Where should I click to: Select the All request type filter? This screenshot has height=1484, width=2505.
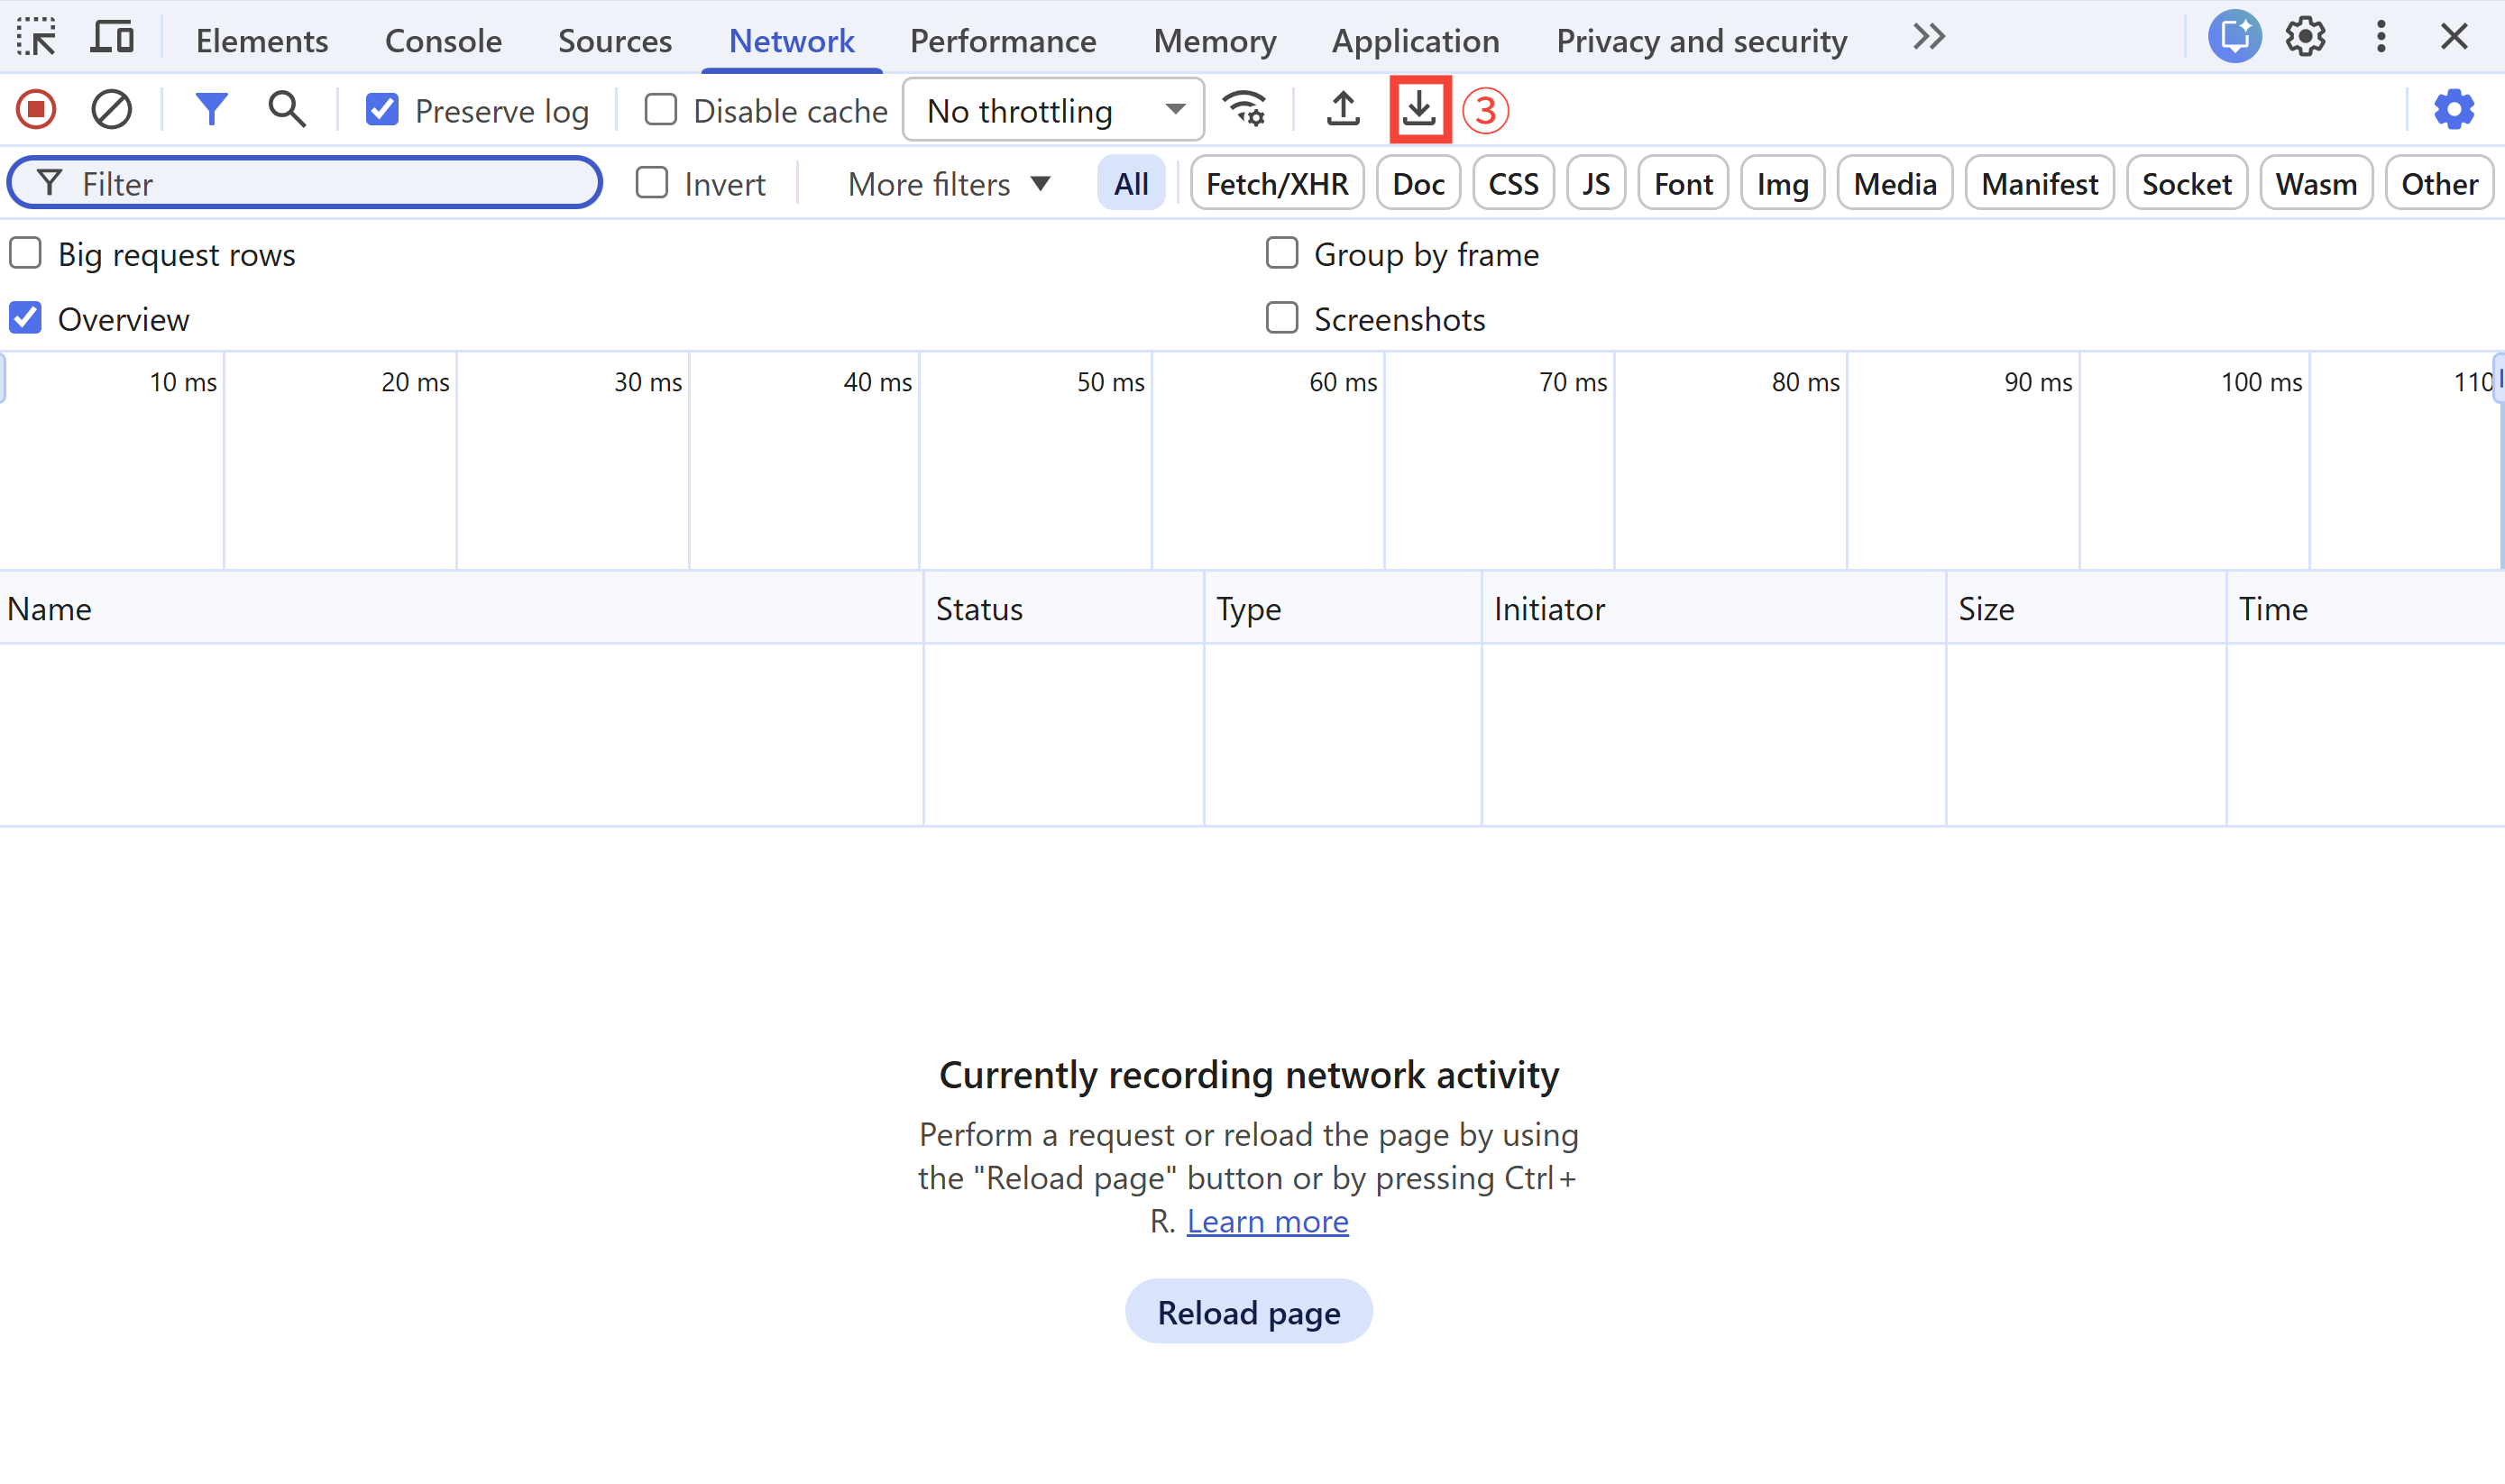(1131, 184)
